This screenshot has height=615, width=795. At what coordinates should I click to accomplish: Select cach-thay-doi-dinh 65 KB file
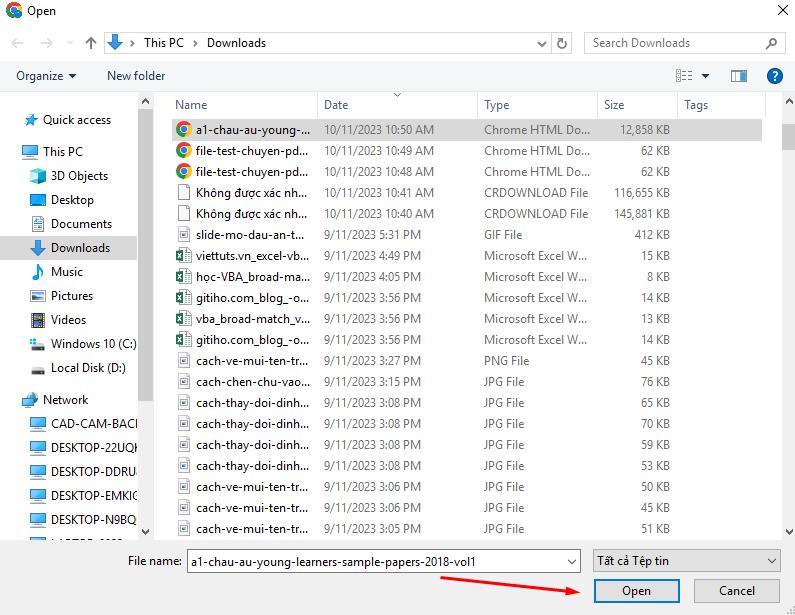pyautogui.click(x=466, y=403)
